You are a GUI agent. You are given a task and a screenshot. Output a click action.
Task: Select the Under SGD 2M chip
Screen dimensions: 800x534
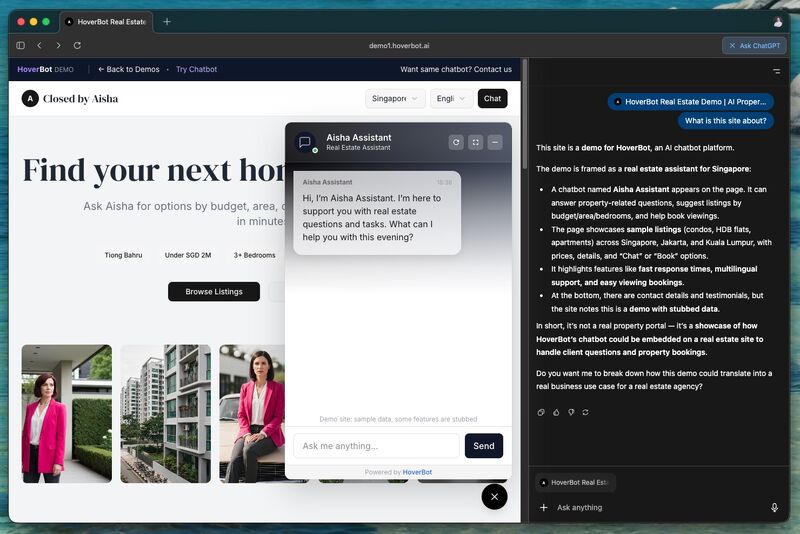point(188,255)
